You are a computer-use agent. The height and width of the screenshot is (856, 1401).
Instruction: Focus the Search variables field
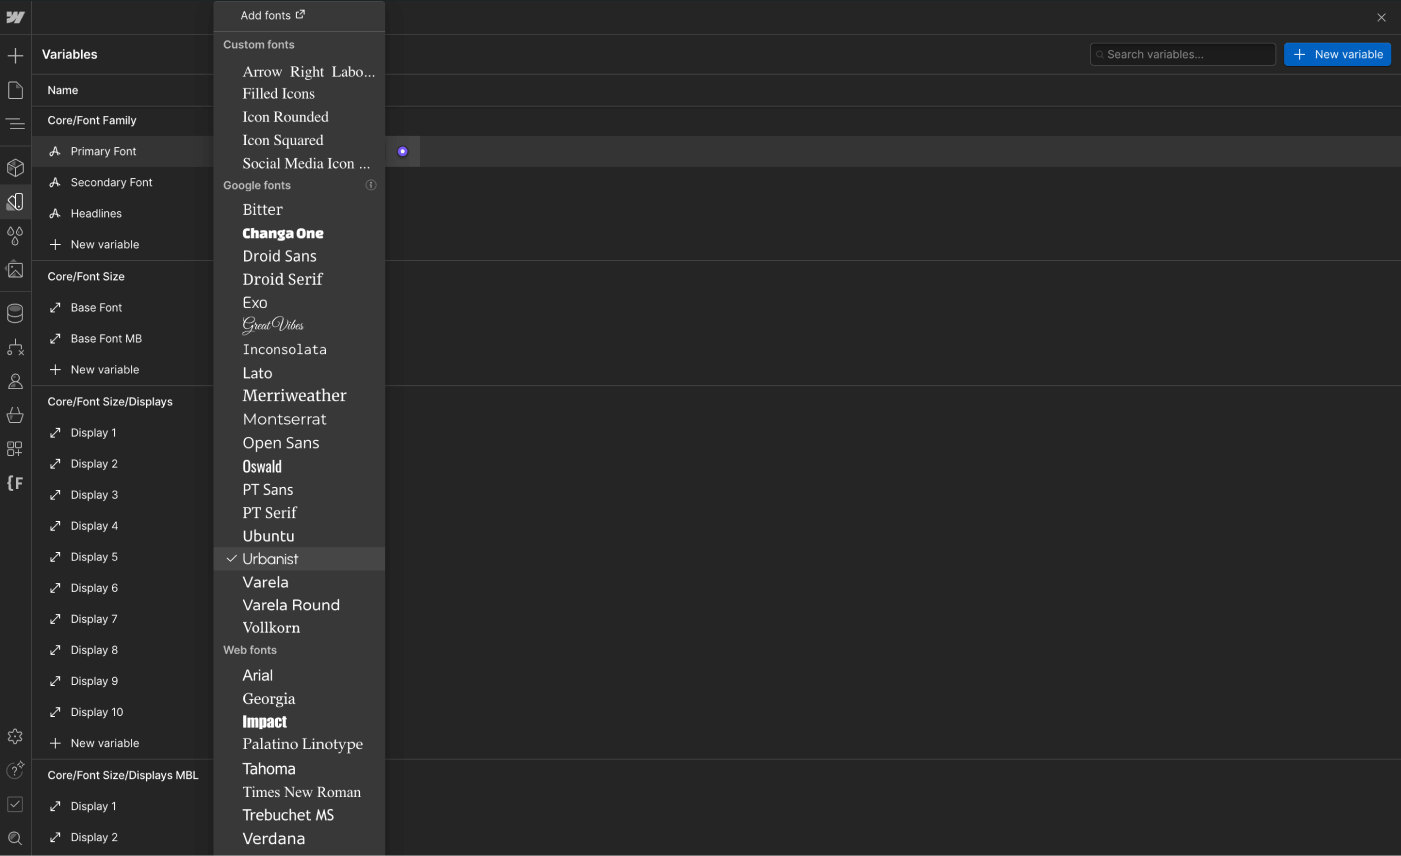point(1183,54)
